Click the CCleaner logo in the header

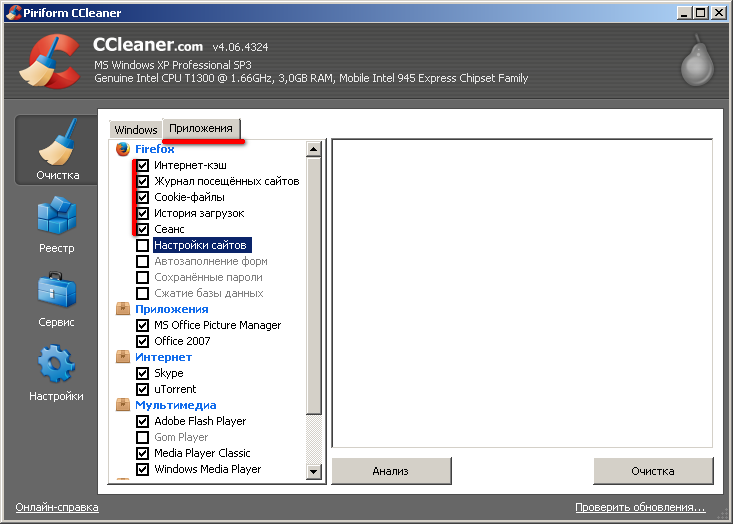click(x=50, y=61)
